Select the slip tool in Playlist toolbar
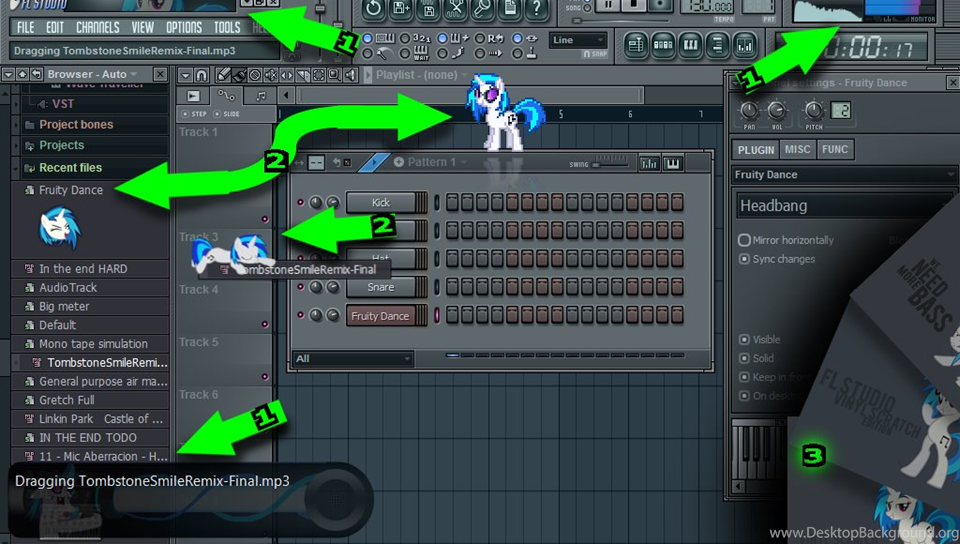 (x=287, y=75)
